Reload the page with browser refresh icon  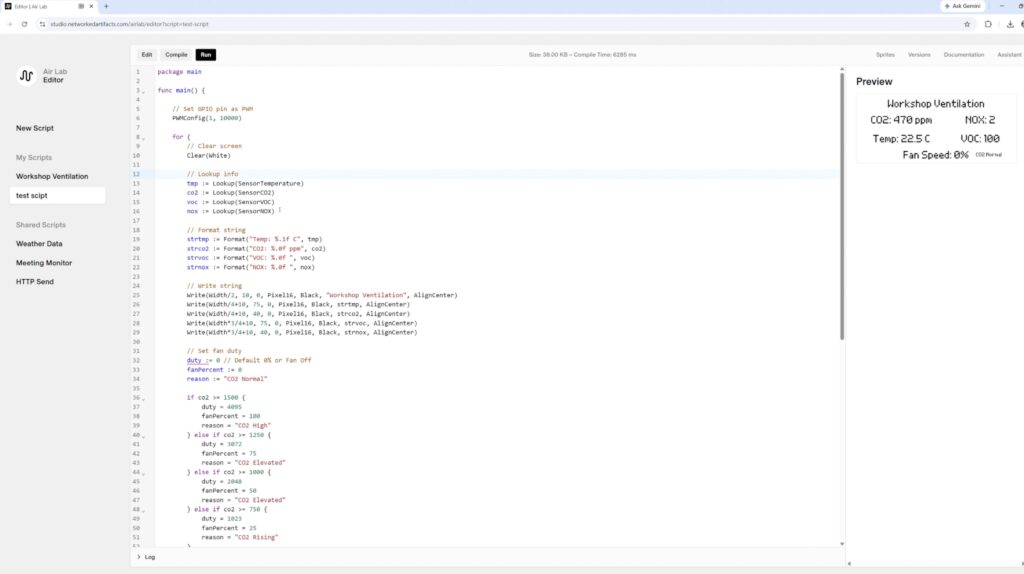[x=25, y=24]
